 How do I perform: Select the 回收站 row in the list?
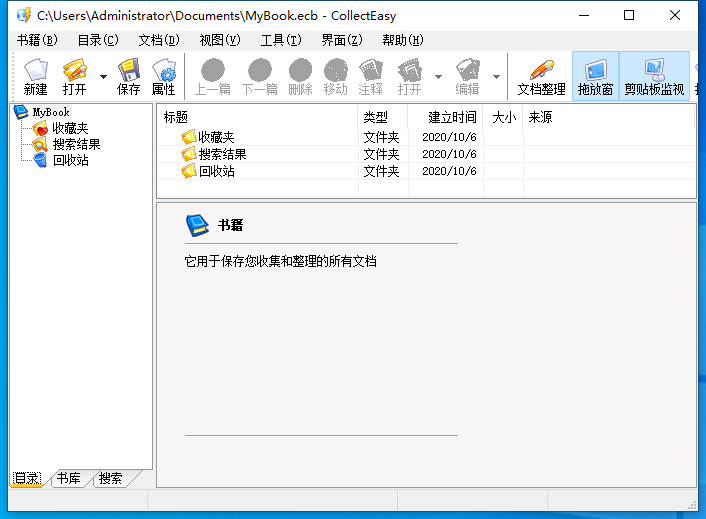pyautogui.click(x=426, y=171)
